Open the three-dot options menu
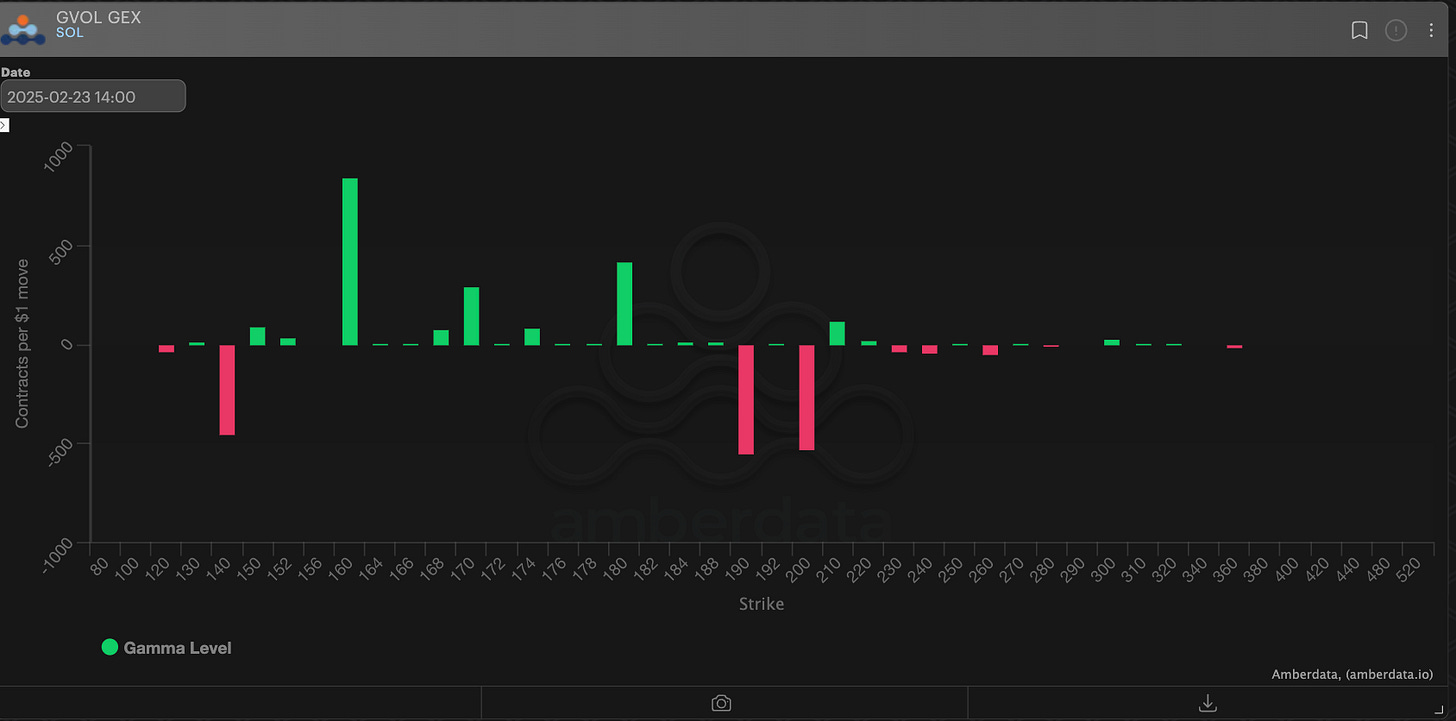Viewport: 1456px width, 721px height. click(1432, 31)
